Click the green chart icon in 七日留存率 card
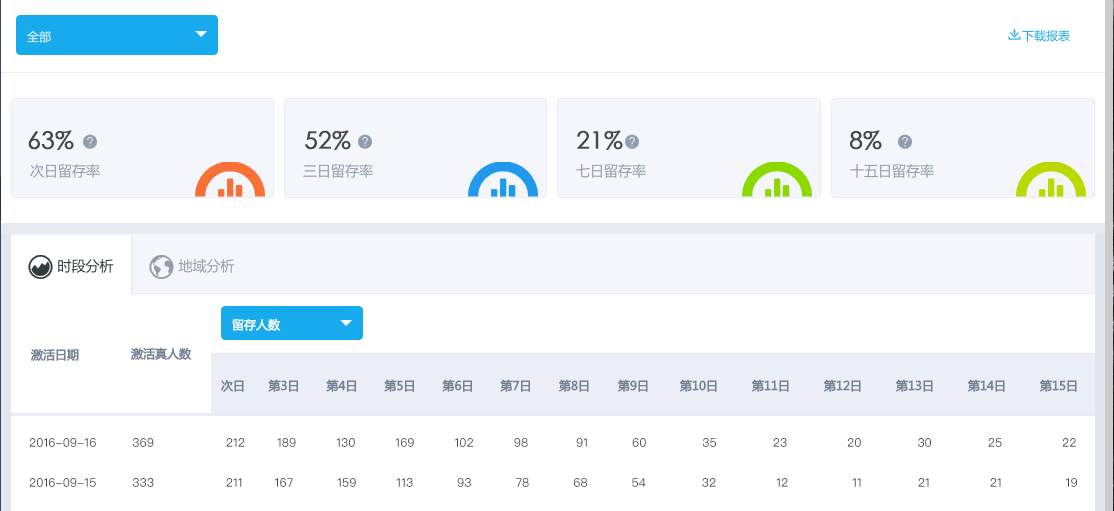 (777, 184)
